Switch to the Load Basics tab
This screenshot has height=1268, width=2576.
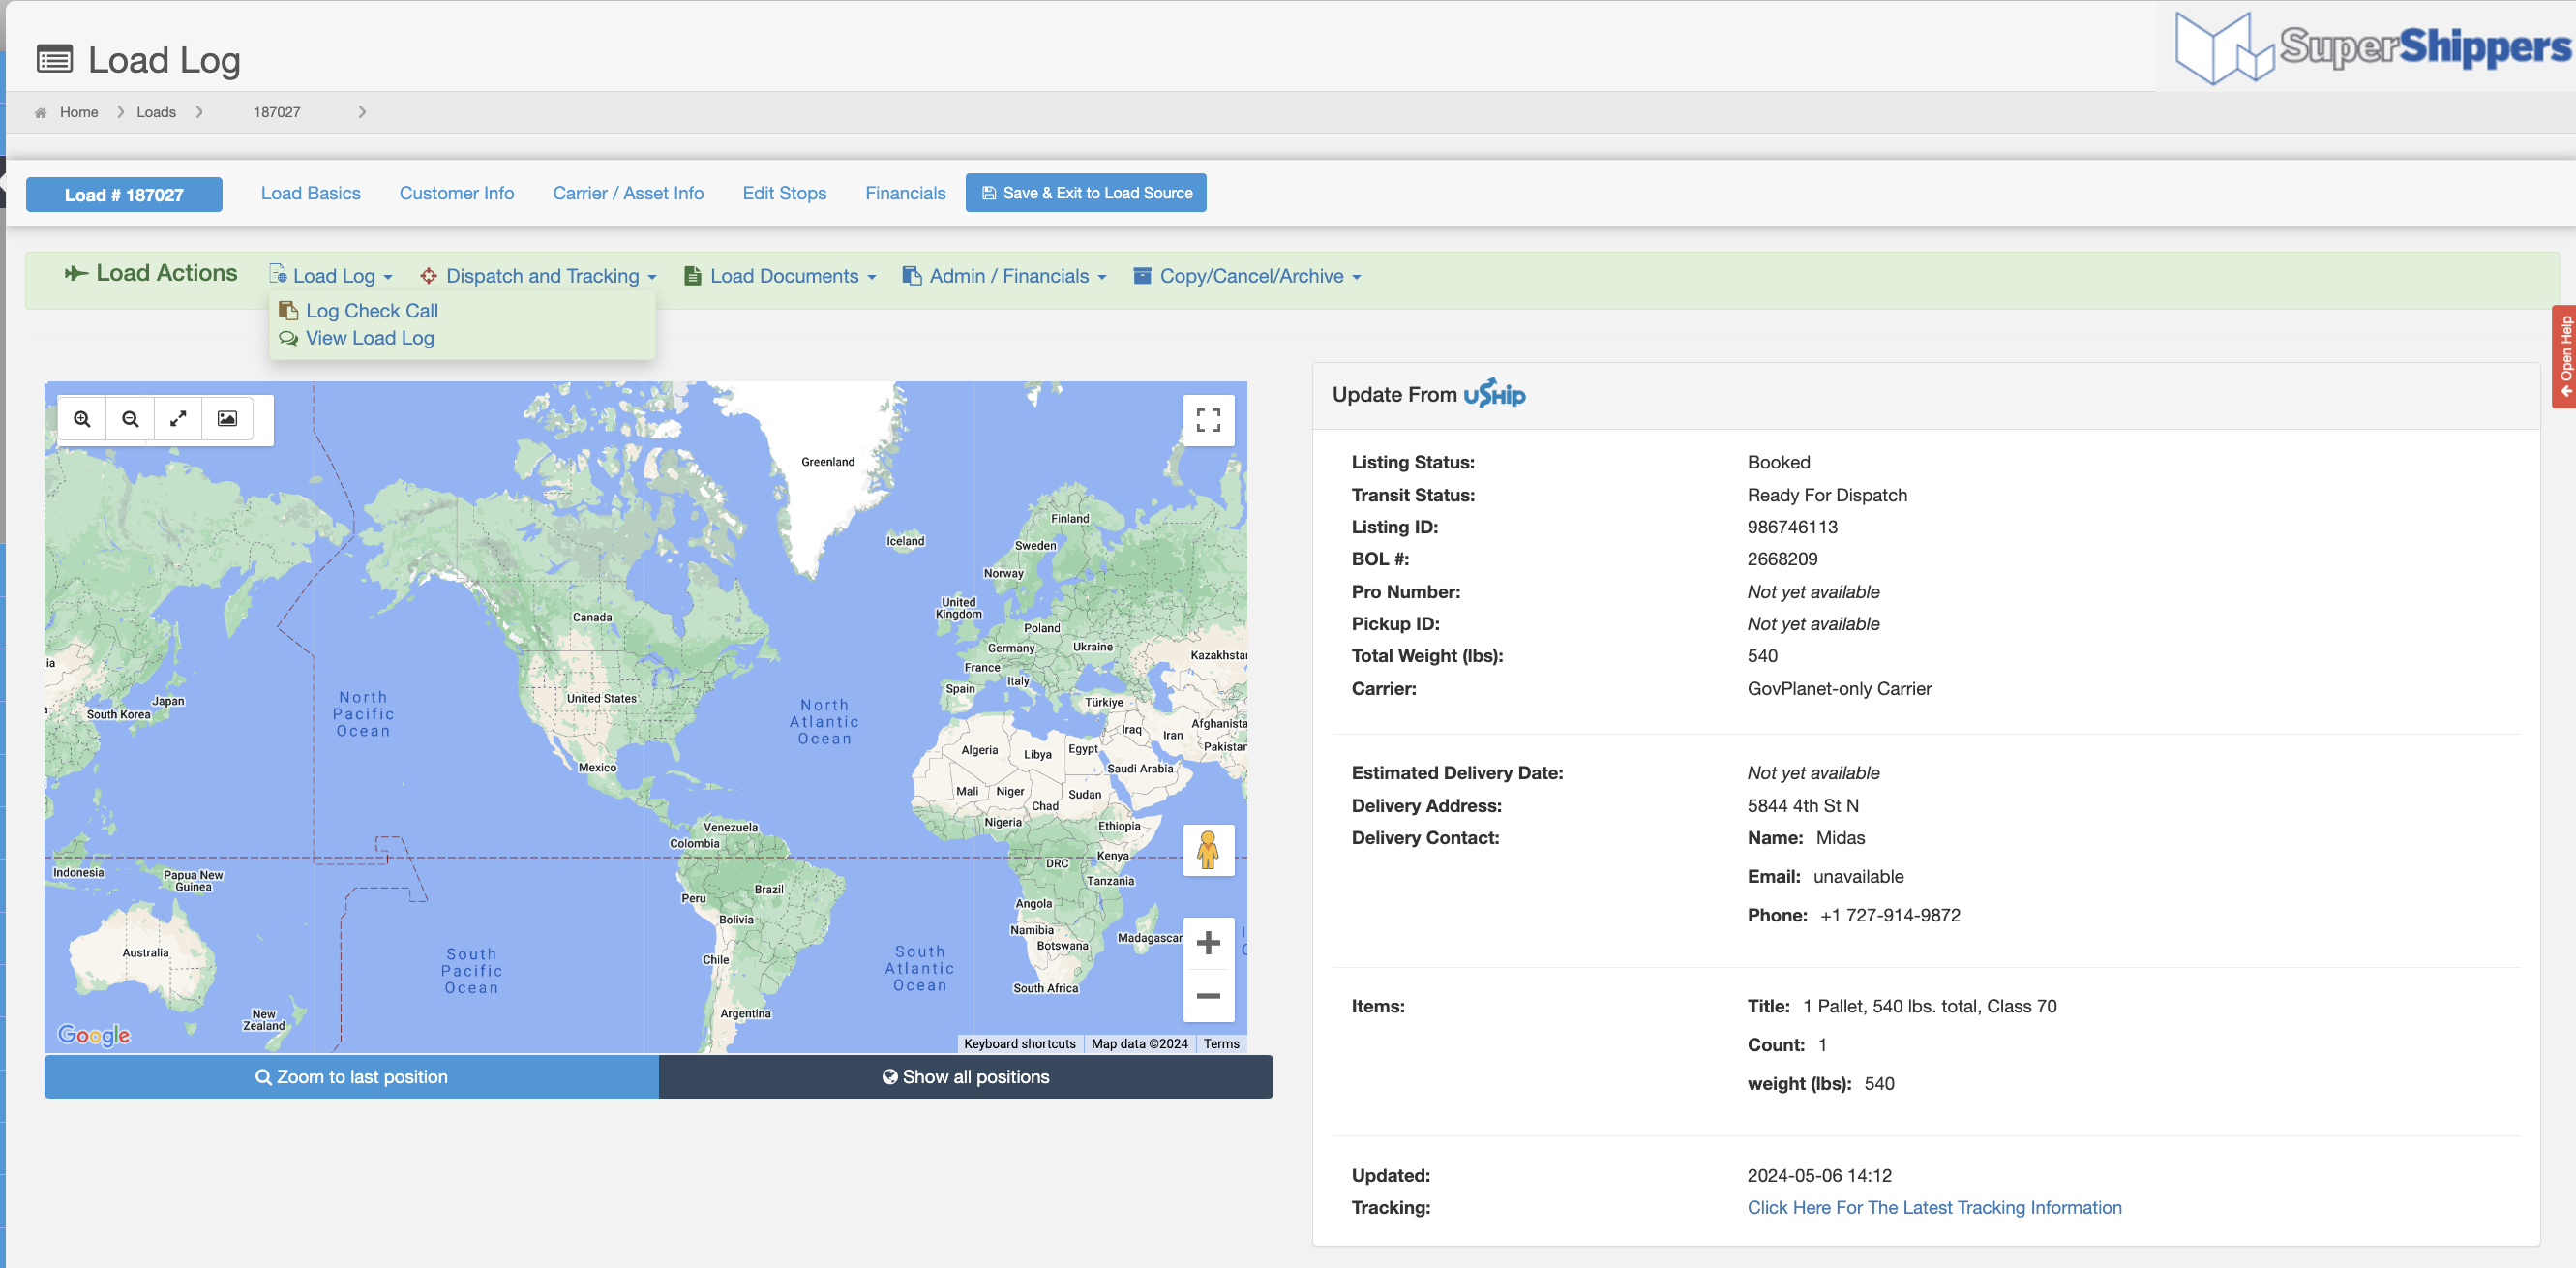(x=311, y=193)
